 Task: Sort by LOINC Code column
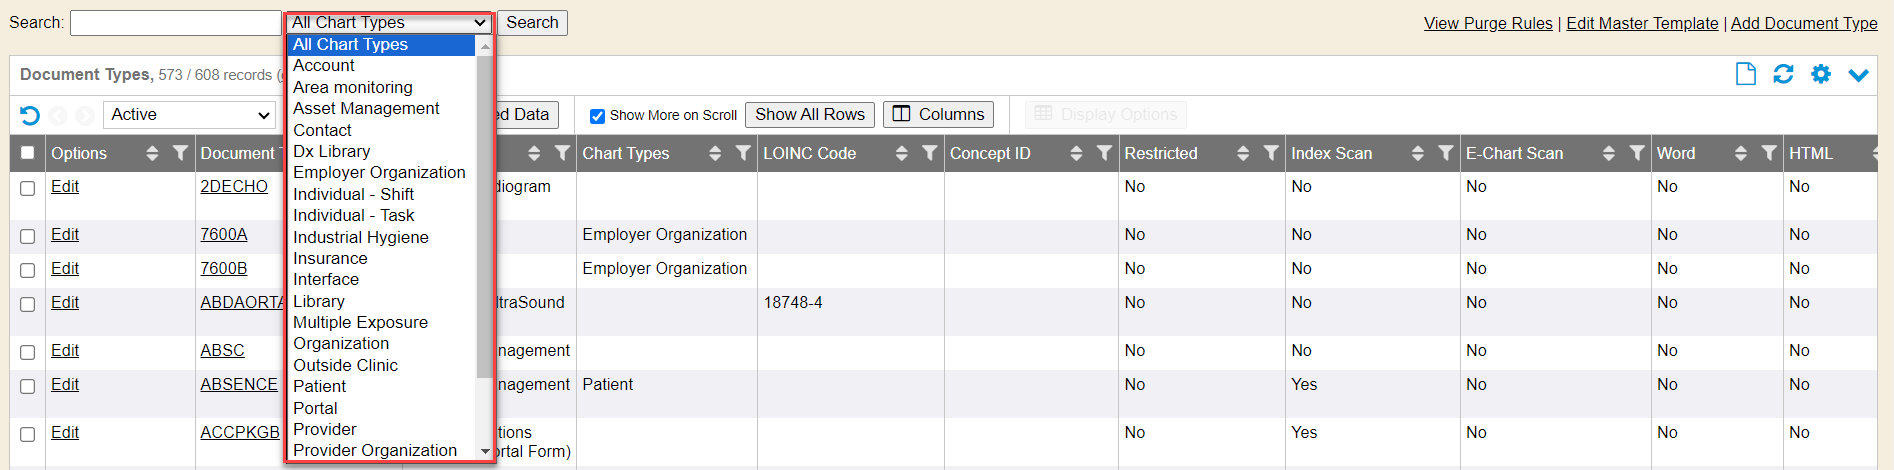pyautogui.click(x=901, y=153)
